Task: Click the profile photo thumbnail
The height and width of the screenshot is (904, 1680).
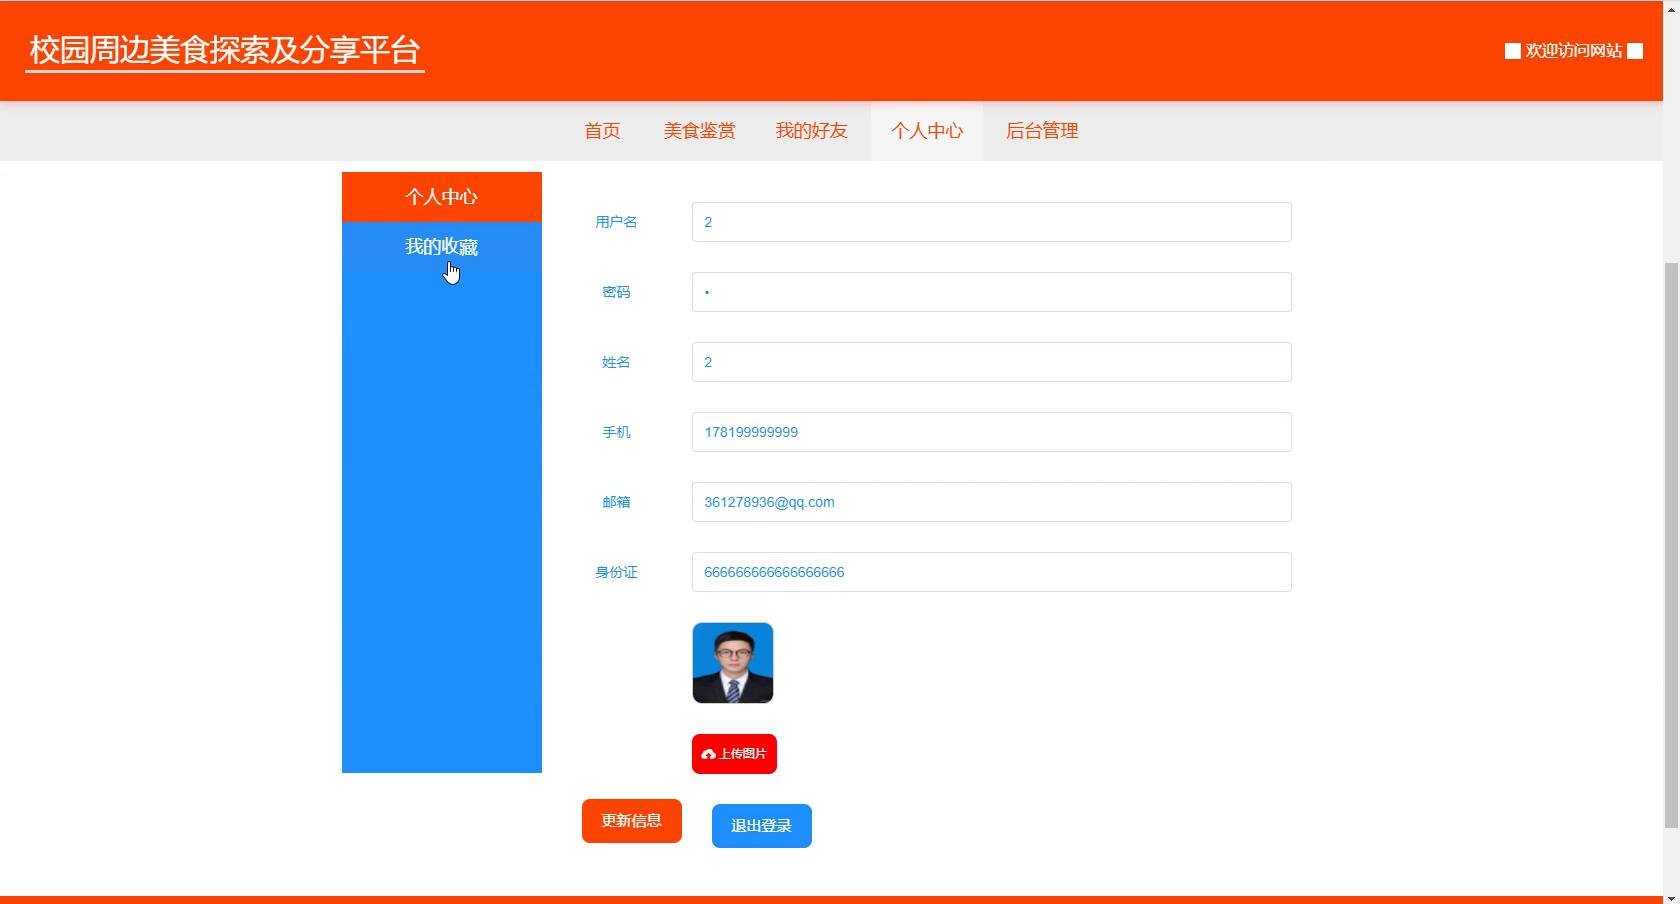Action: [733, 663]
